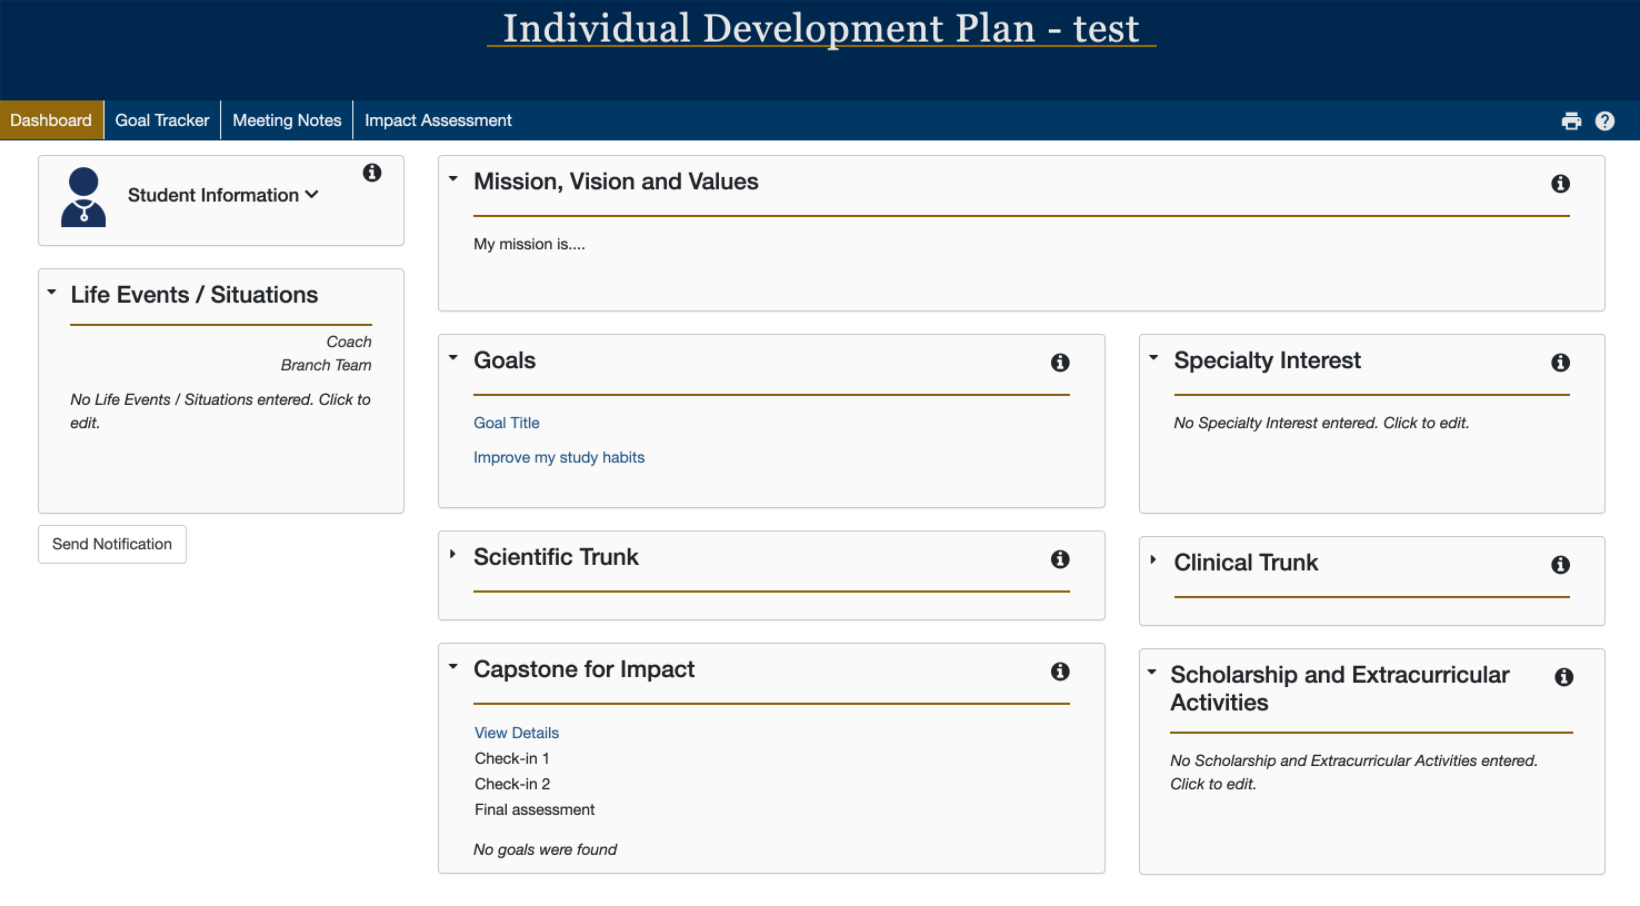Collapse the Mission, Vision and Values panel

[x=453, y=179]
